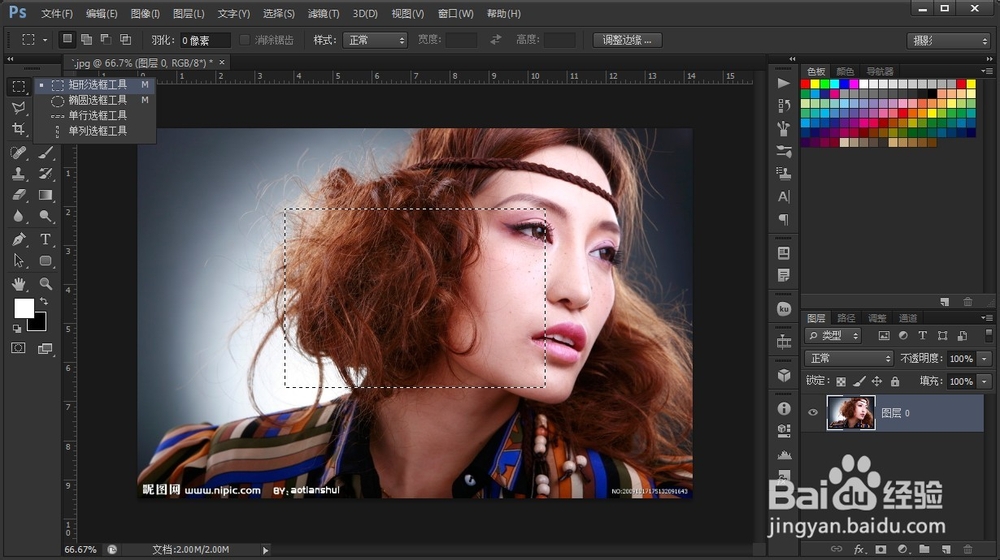Expand the 不透明度 opacity dropdown arrow
This screenshot has height=560, width=1000.
click(x=985, y=358)
